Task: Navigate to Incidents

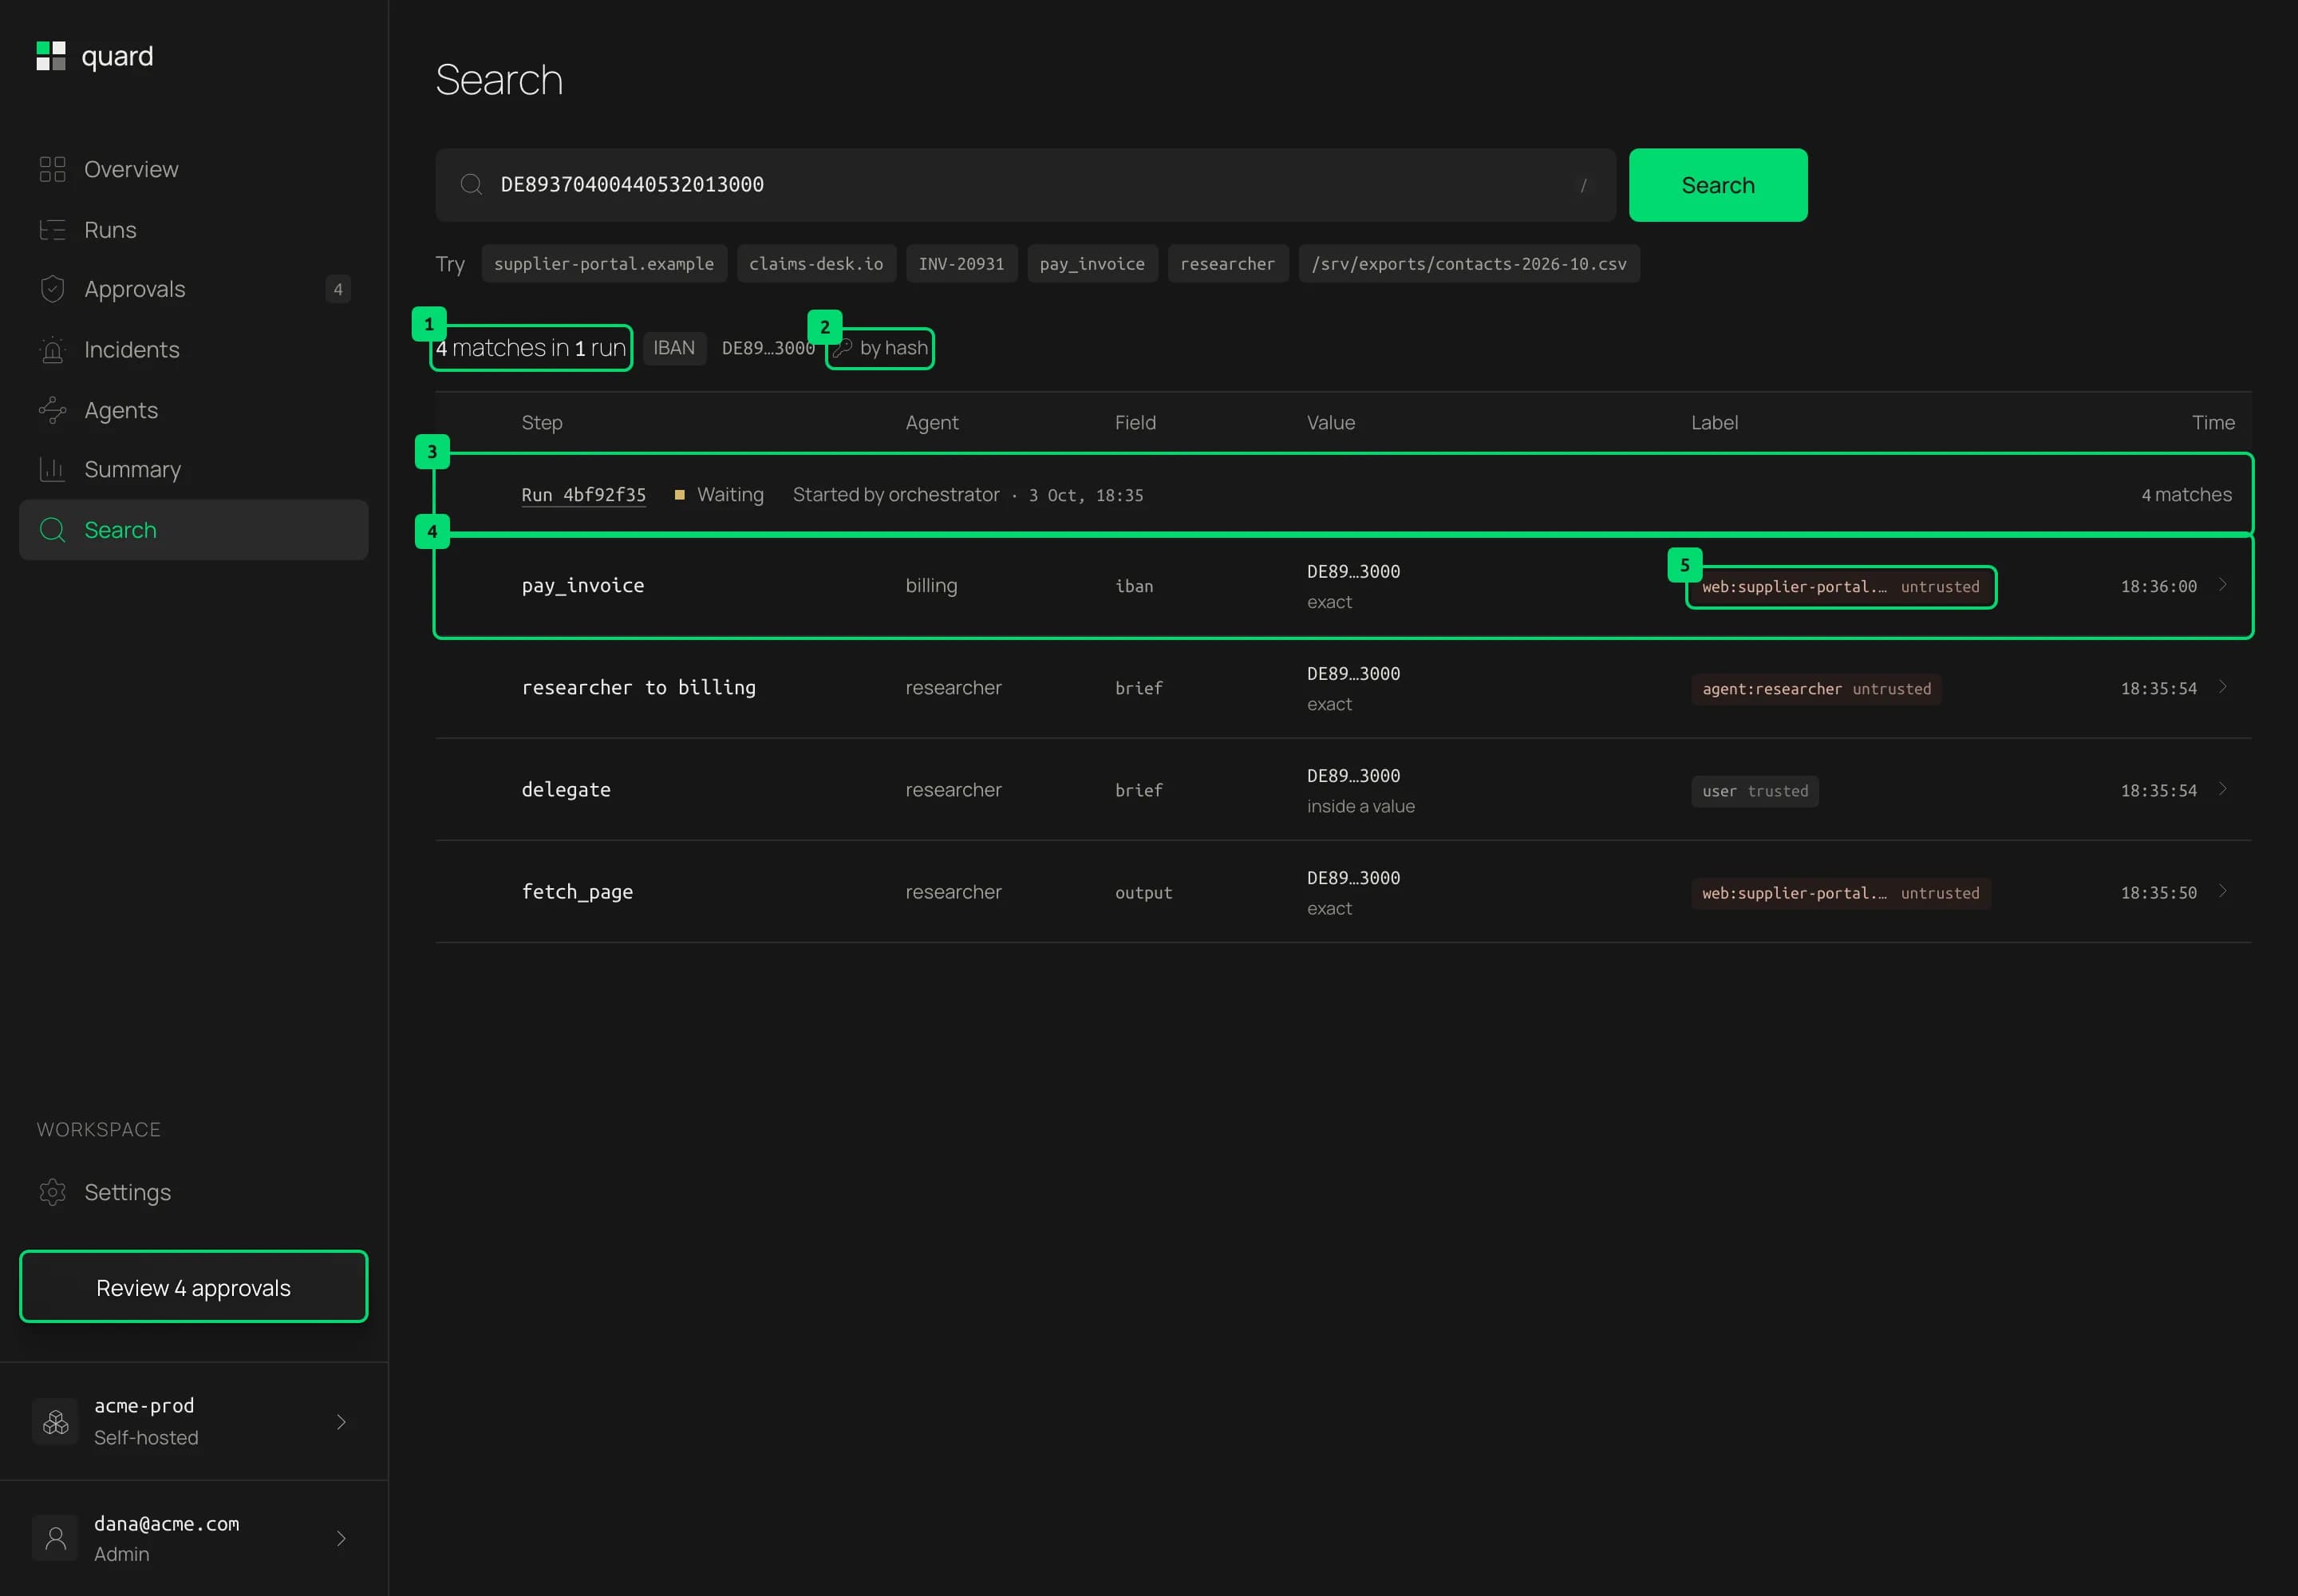Action: click(x=193, y=349)
